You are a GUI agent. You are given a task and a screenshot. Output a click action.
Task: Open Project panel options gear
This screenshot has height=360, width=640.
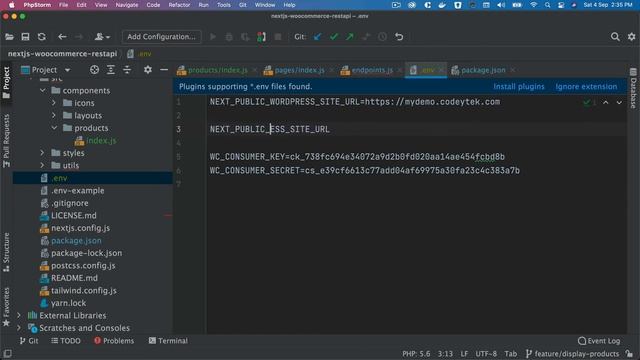[x=148, y=70]
